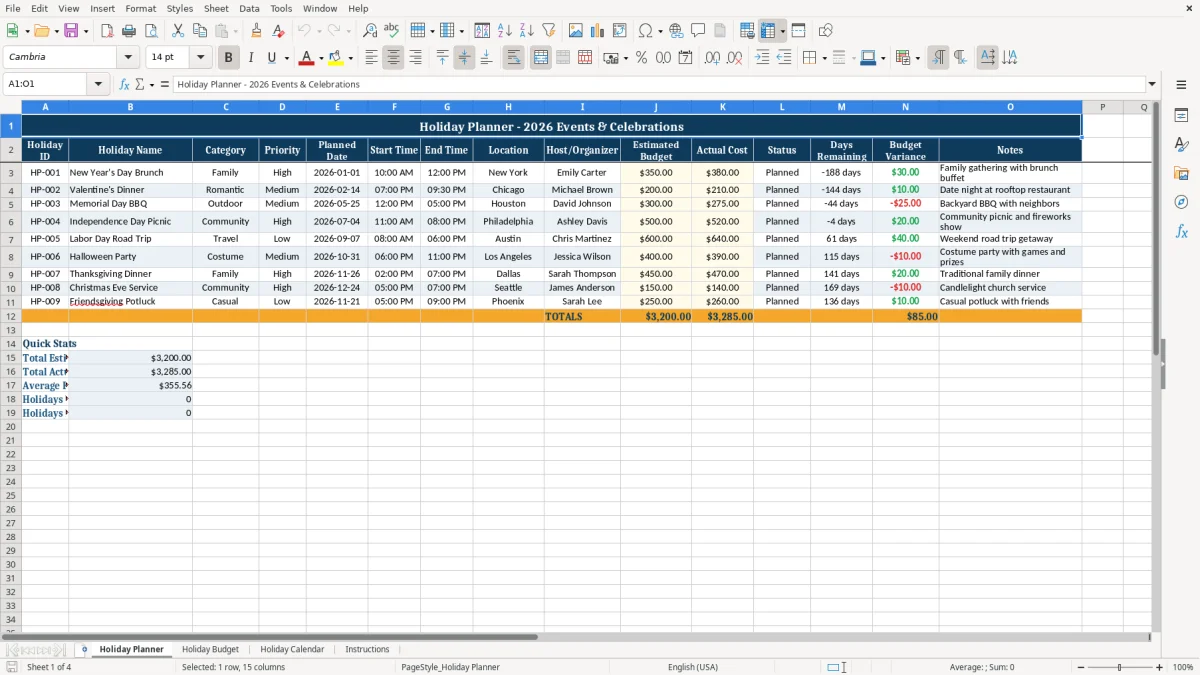This screenshot has width=1200, height=675.
Task: Open the Function Wizard
Action: pos(125,84)
